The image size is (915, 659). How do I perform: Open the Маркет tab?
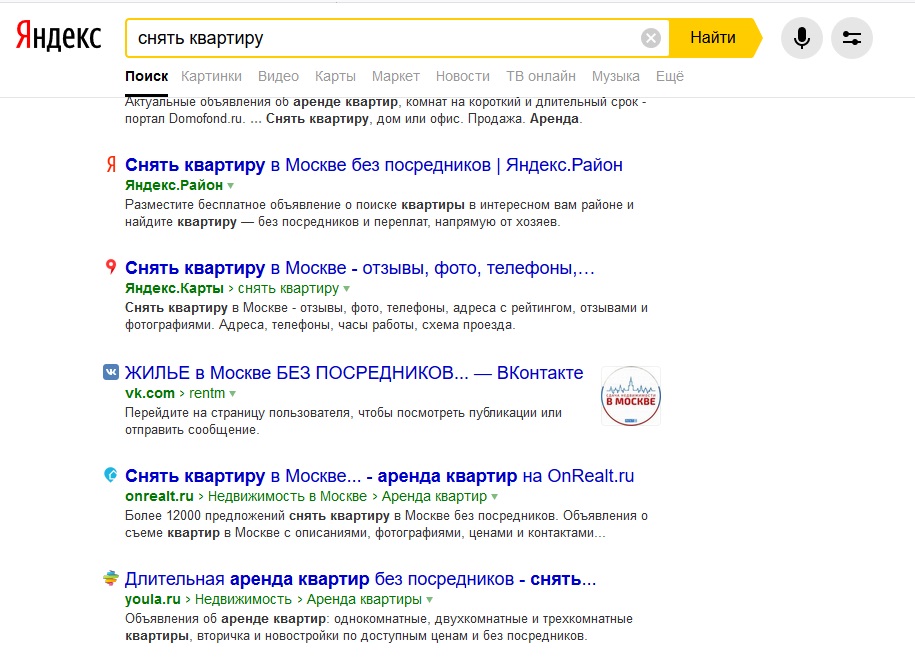point(396,76)
